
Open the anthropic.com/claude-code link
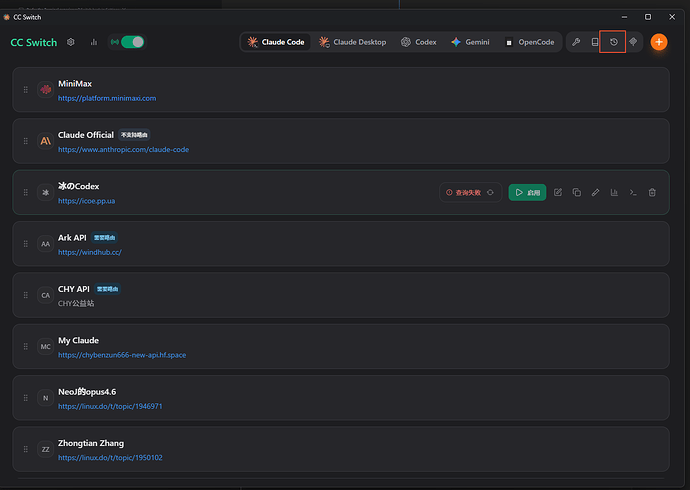(123, 150)
